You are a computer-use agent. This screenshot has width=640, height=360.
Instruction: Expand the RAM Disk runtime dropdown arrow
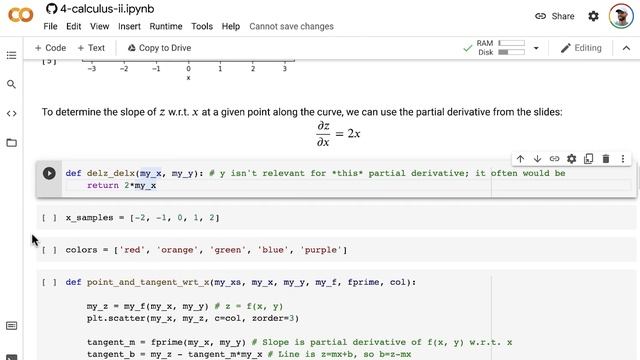536,48
